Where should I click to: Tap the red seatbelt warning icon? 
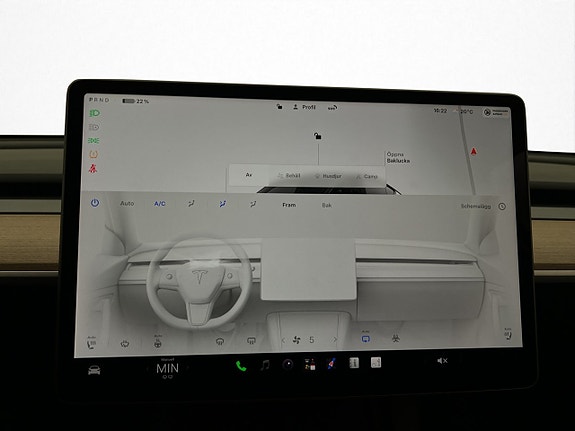tap(93, 169)
